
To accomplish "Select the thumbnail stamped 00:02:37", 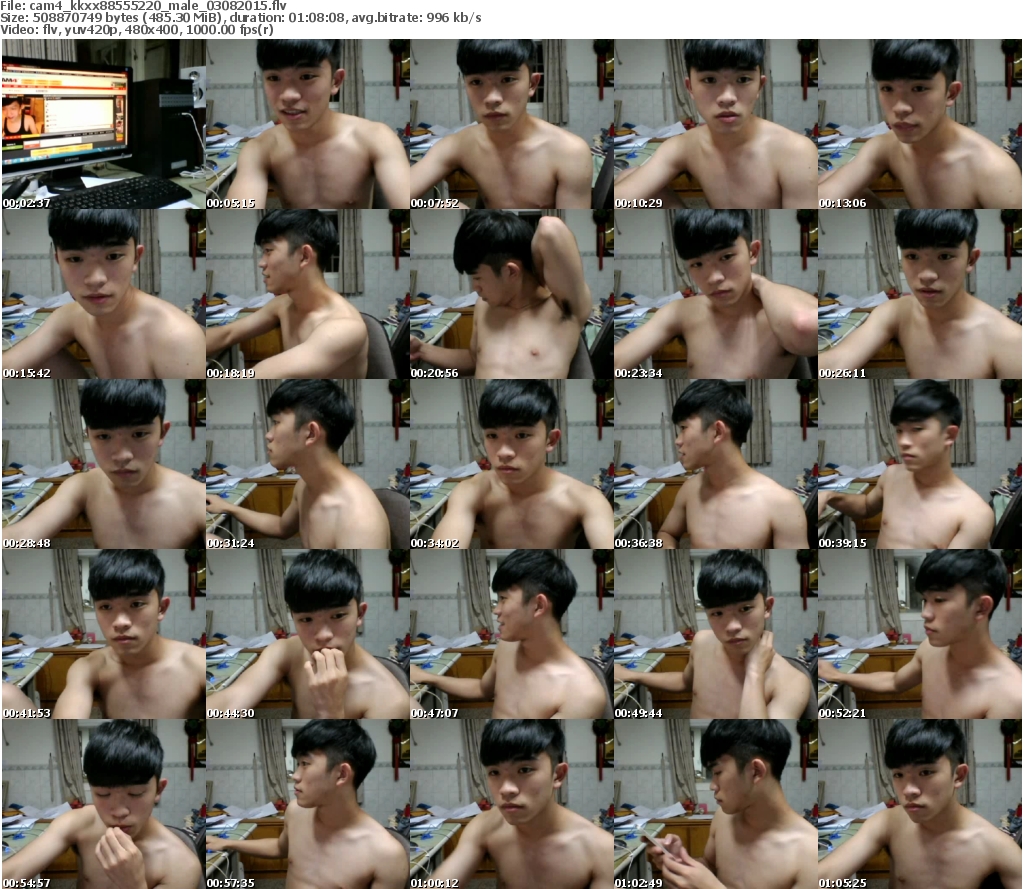I will point(104,124).
